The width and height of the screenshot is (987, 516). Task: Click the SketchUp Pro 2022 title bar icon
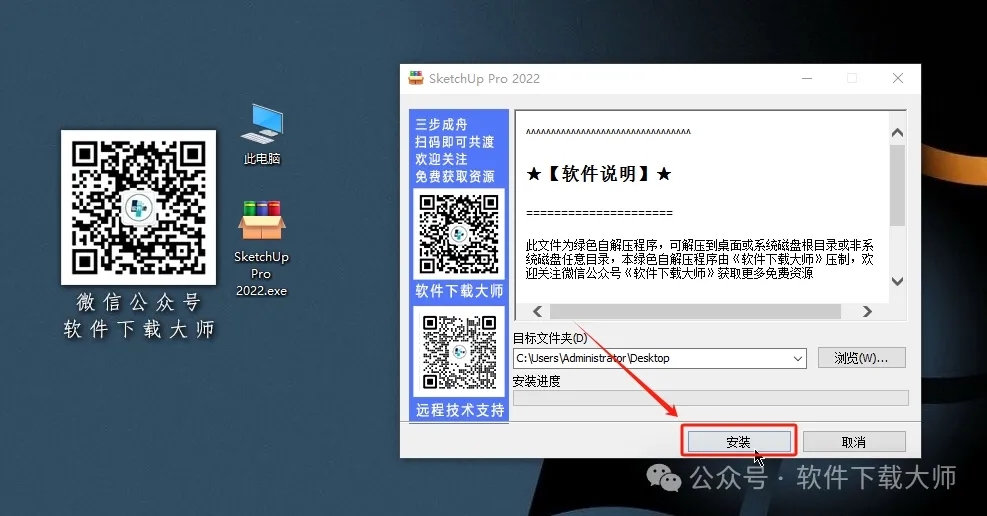(416, 78)
